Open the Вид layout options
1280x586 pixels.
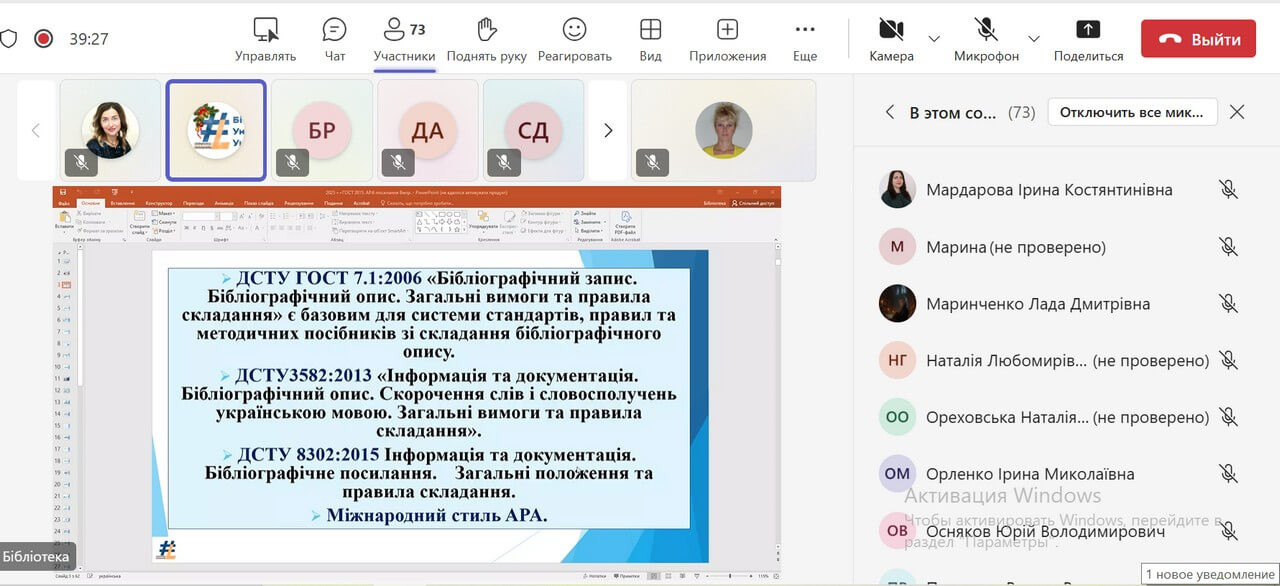pyautogui.click(x=650, y=40)
